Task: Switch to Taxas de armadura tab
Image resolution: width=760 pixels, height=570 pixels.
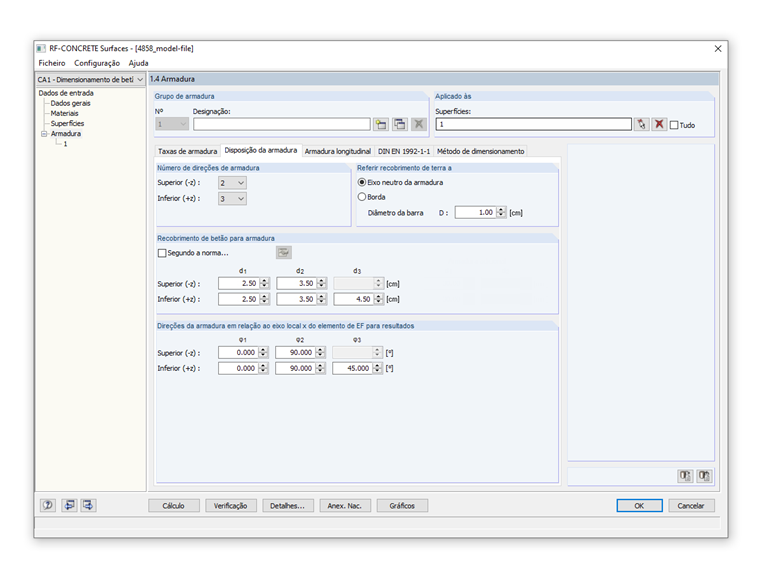Action: 188,151
